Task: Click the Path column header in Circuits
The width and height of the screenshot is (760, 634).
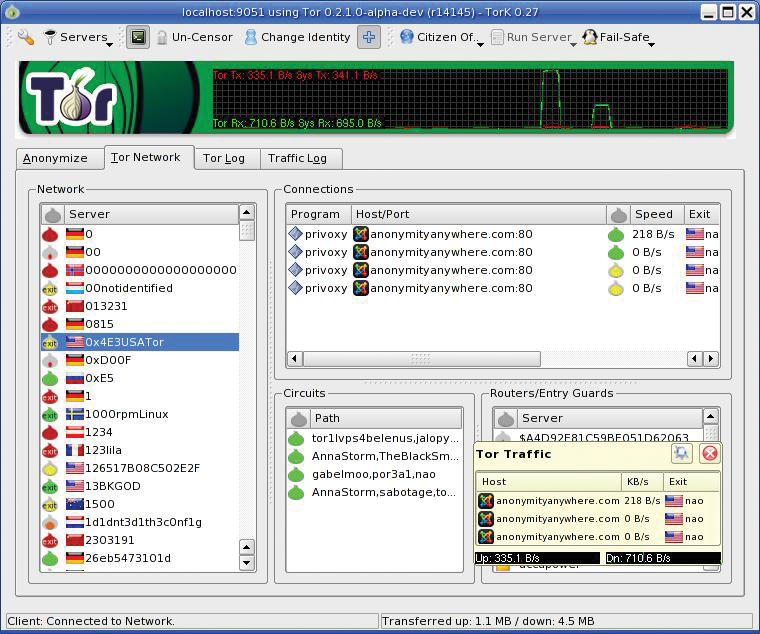Action: click(x=385, y=418)
